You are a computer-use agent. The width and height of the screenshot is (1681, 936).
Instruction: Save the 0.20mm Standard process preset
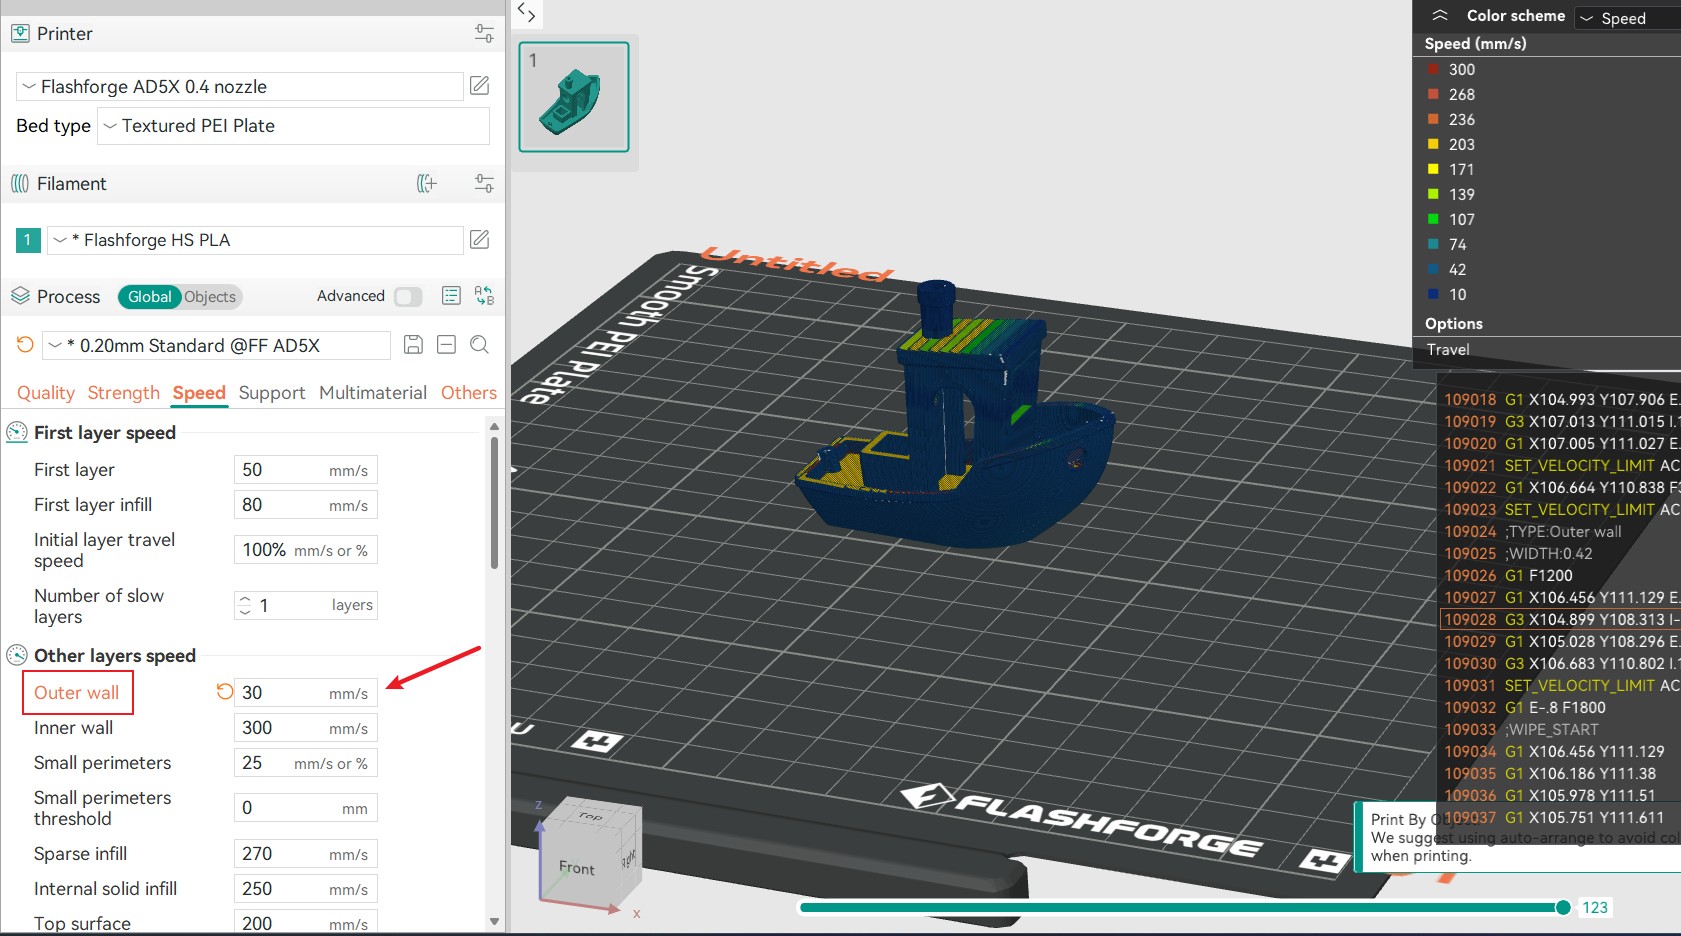[x=413, y=345]
